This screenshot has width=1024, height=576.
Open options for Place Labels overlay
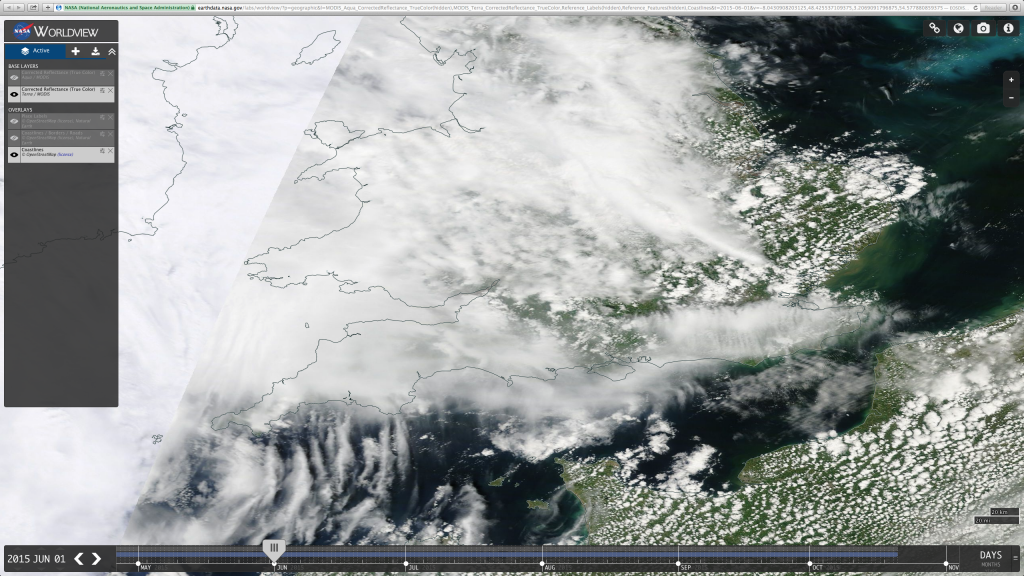coord(103,118)
